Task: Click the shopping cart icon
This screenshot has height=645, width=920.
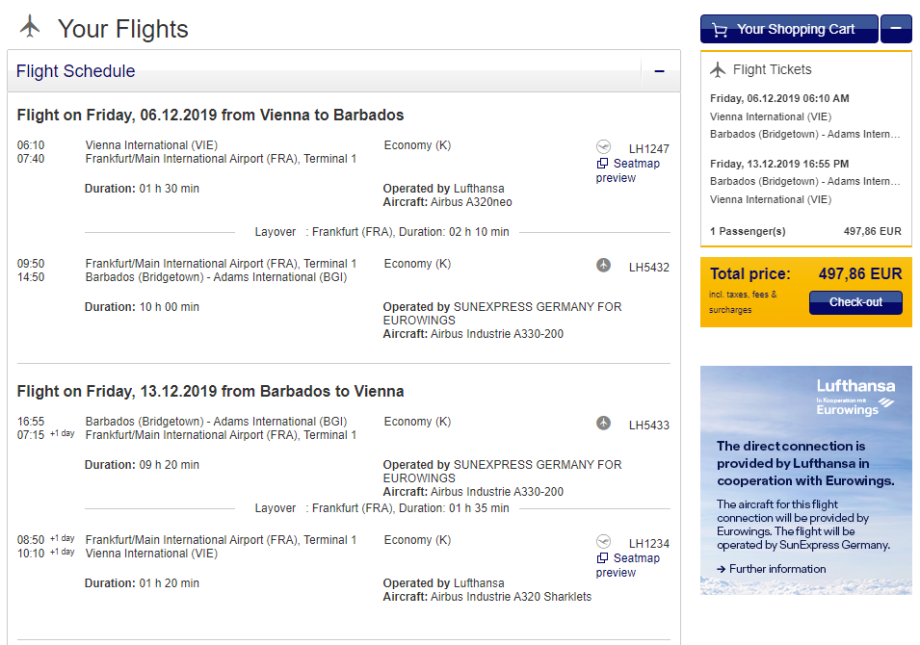Action: [x=720, y=30]
